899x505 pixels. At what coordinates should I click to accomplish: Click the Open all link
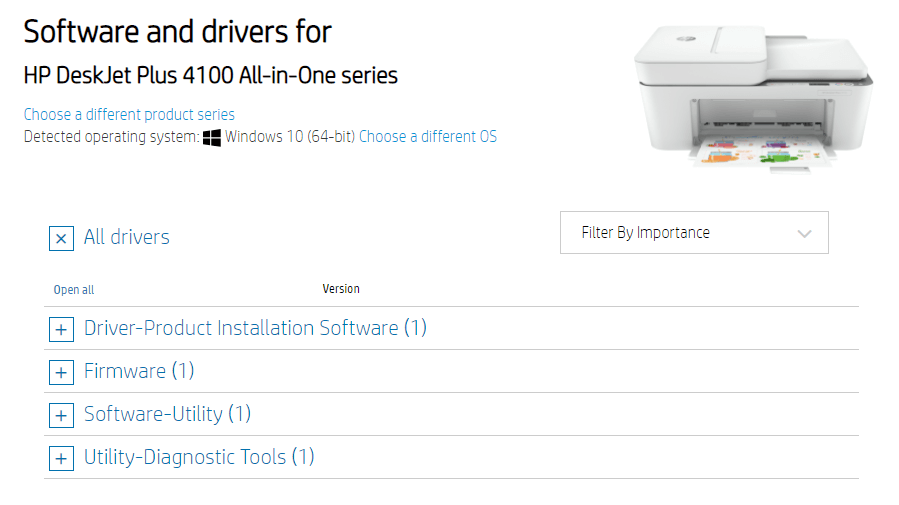[74, 290]
